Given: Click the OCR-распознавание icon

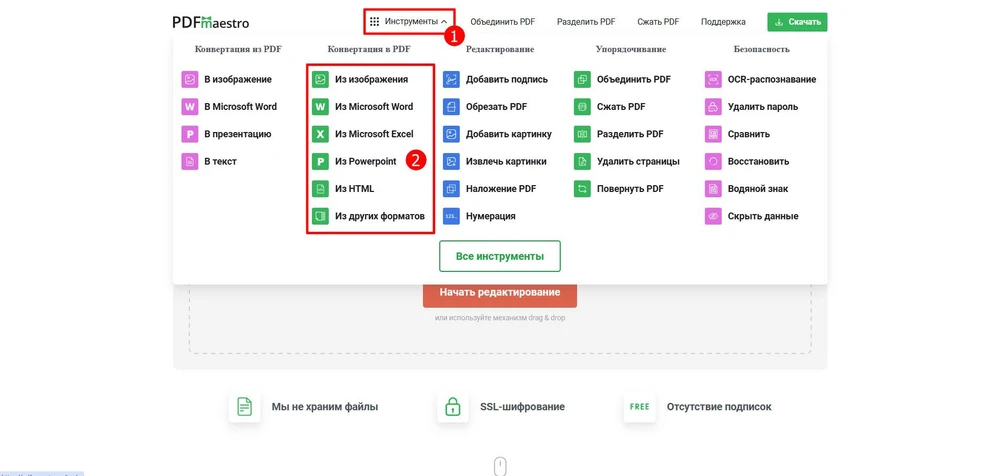Looking at the screenshot, I should [x=713, y=79].
